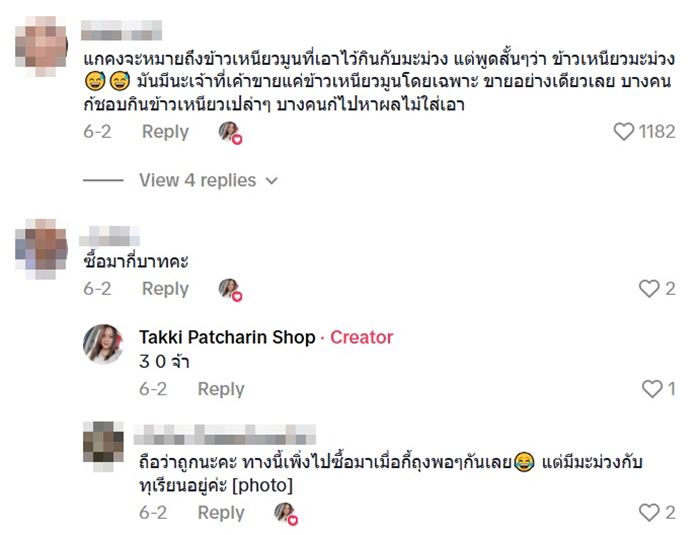Like the comment asking the price
This screenshot has width=700, height=535.
click(649, 288)
